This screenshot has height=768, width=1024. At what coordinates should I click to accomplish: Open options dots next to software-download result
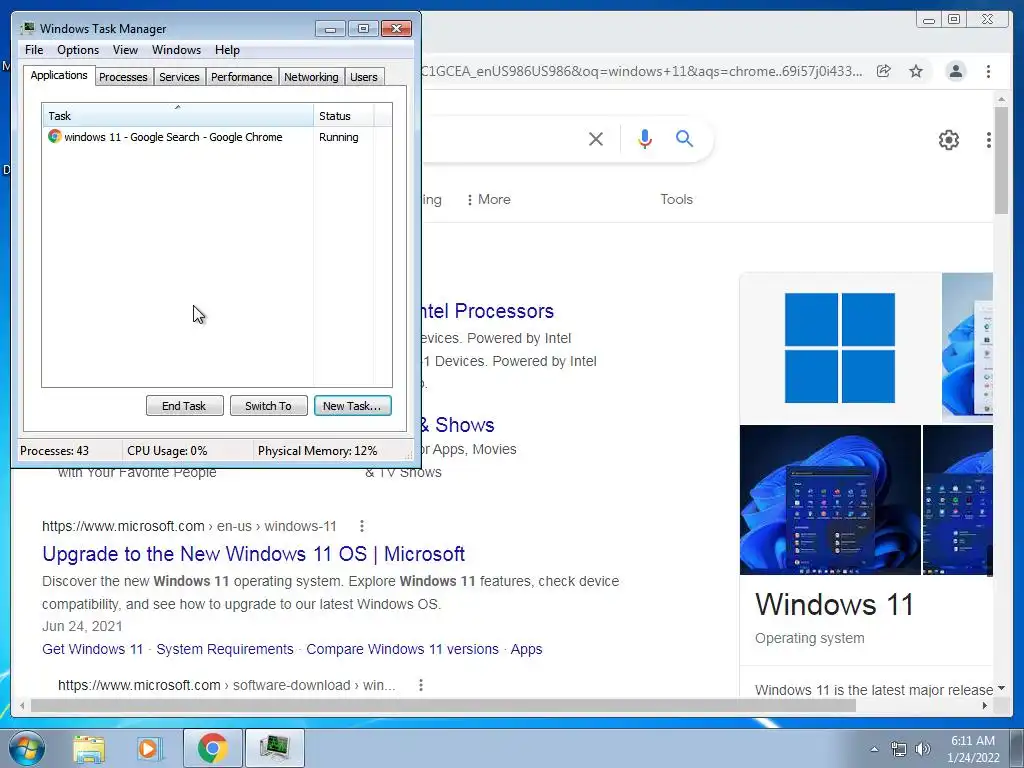point(421,684)
